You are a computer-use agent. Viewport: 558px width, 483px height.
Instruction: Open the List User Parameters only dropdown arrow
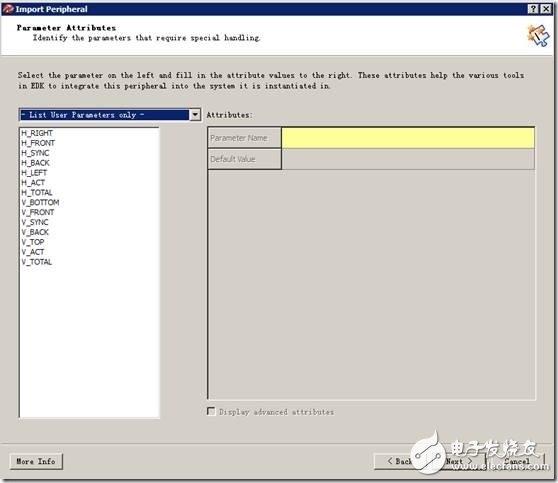pos(195,115)
